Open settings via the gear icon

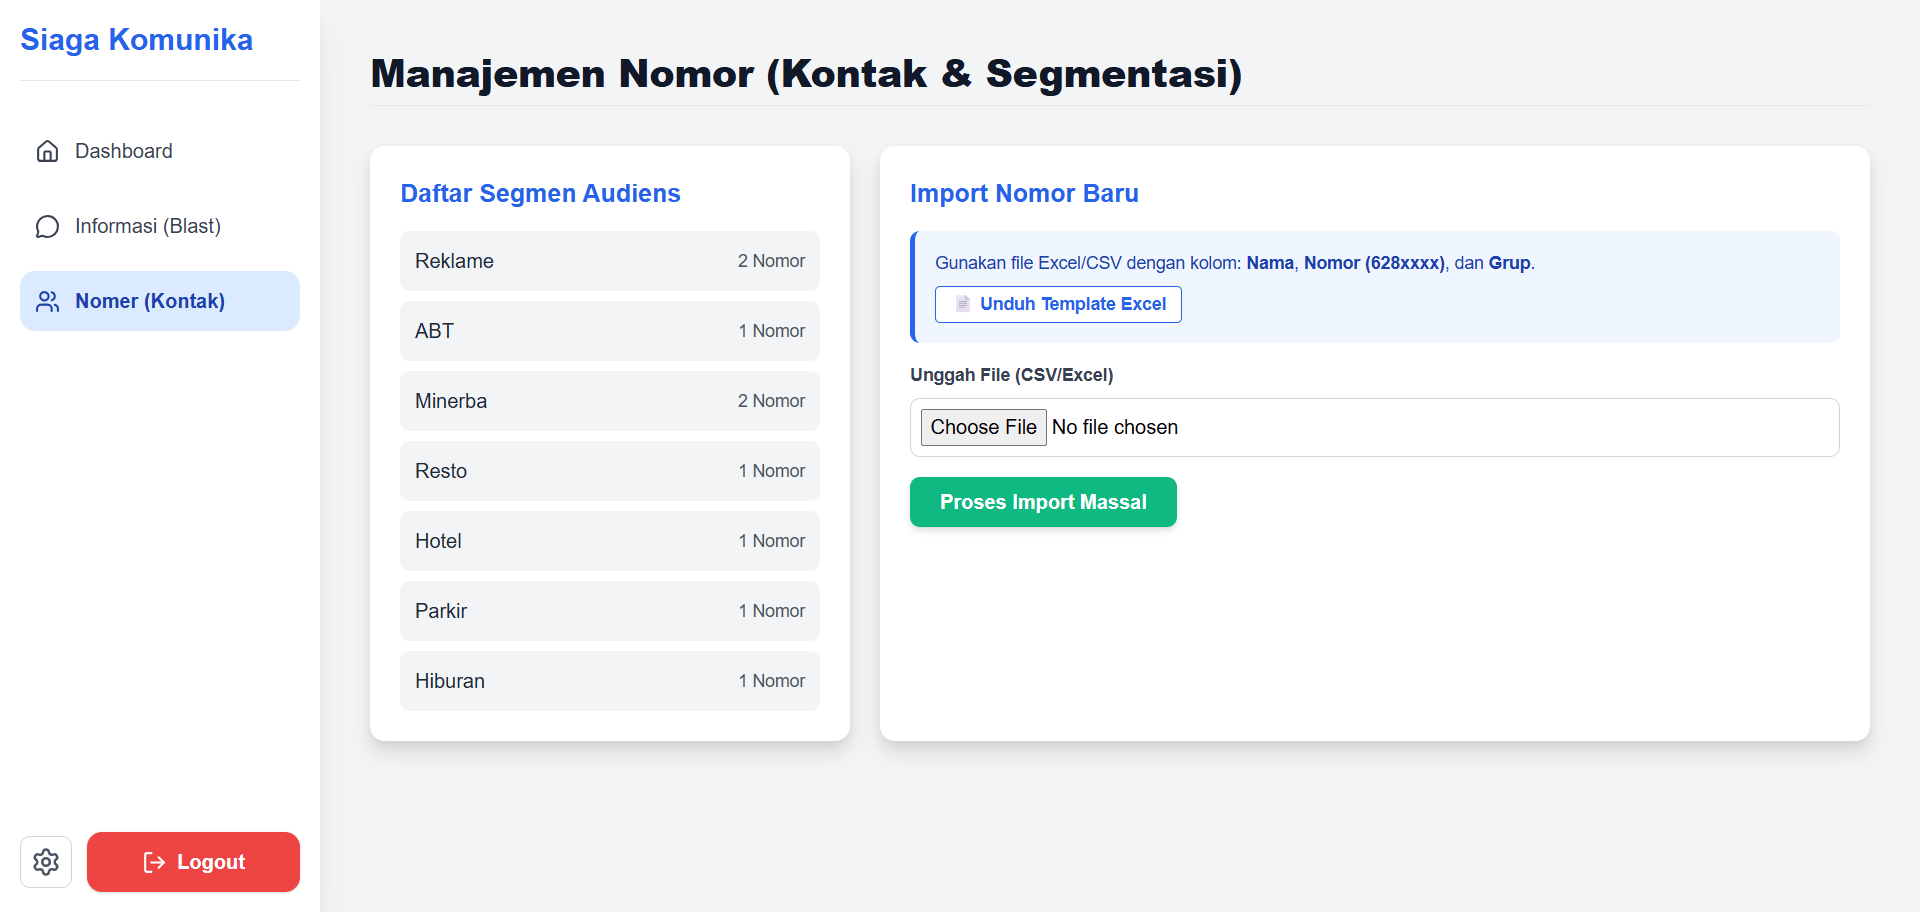[46, 862]
